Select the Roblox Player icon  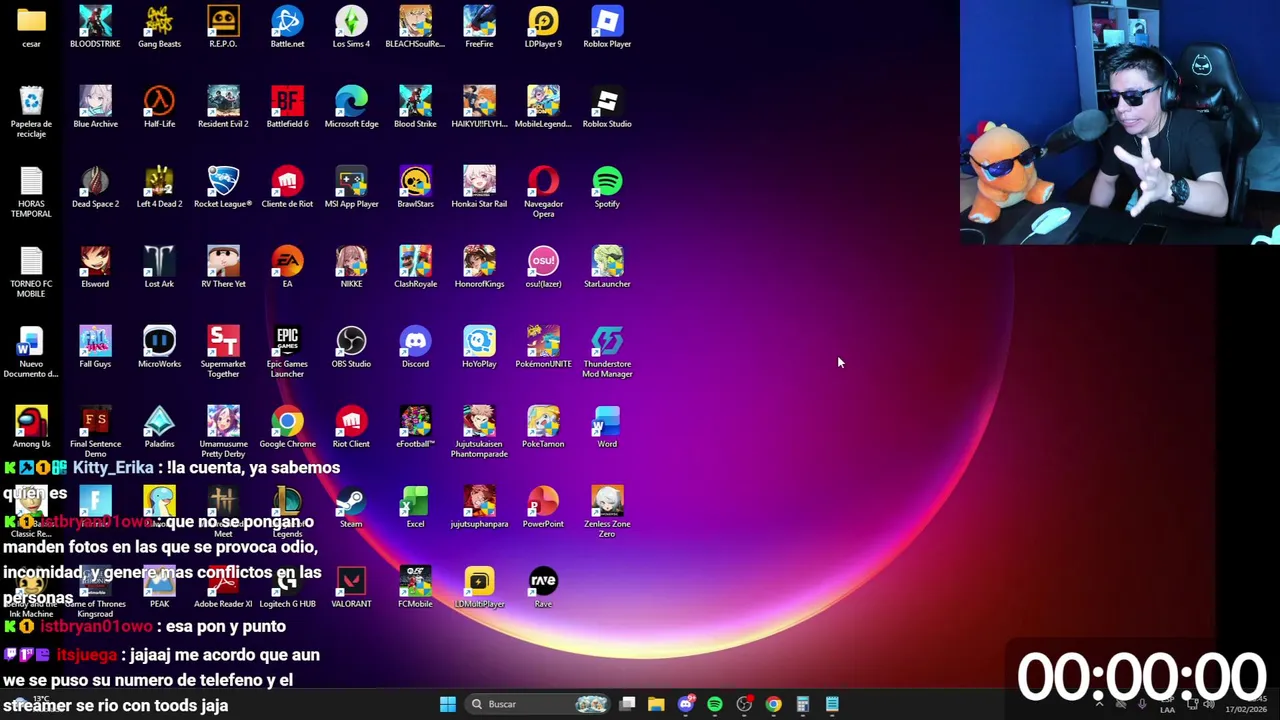coord(607,27)
